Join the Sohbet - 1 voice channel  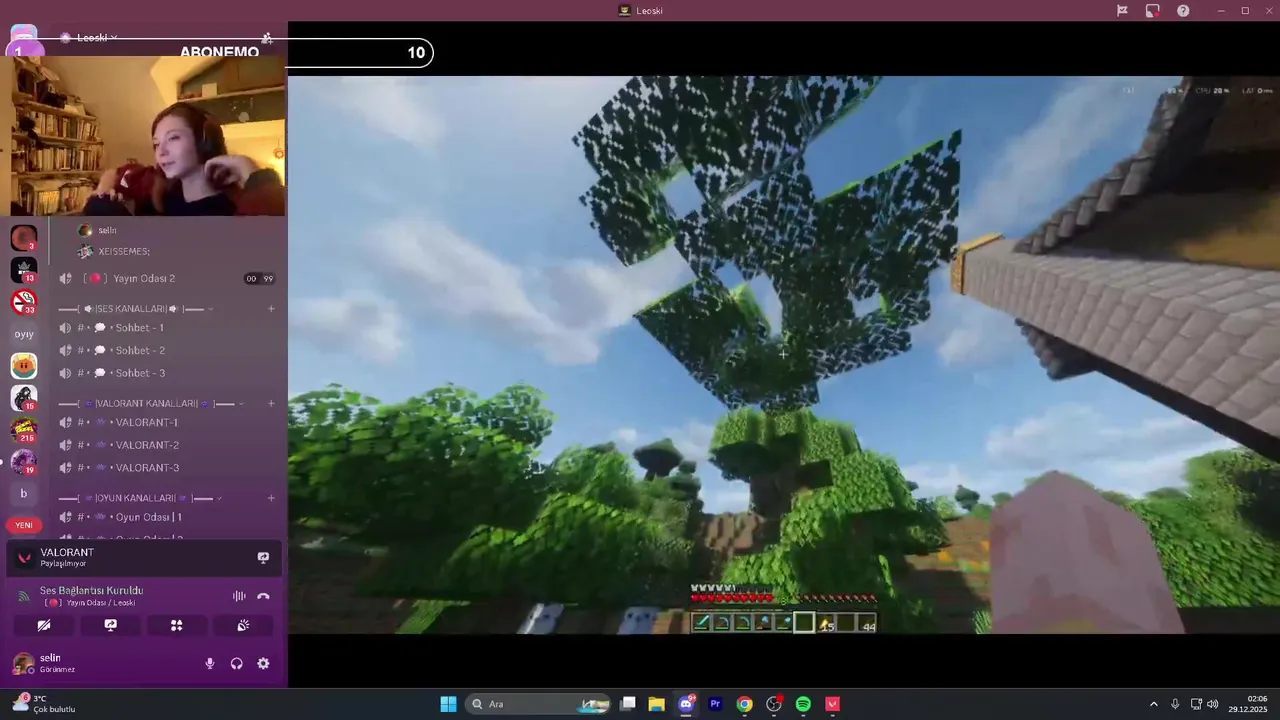click(x=166, y=328)
